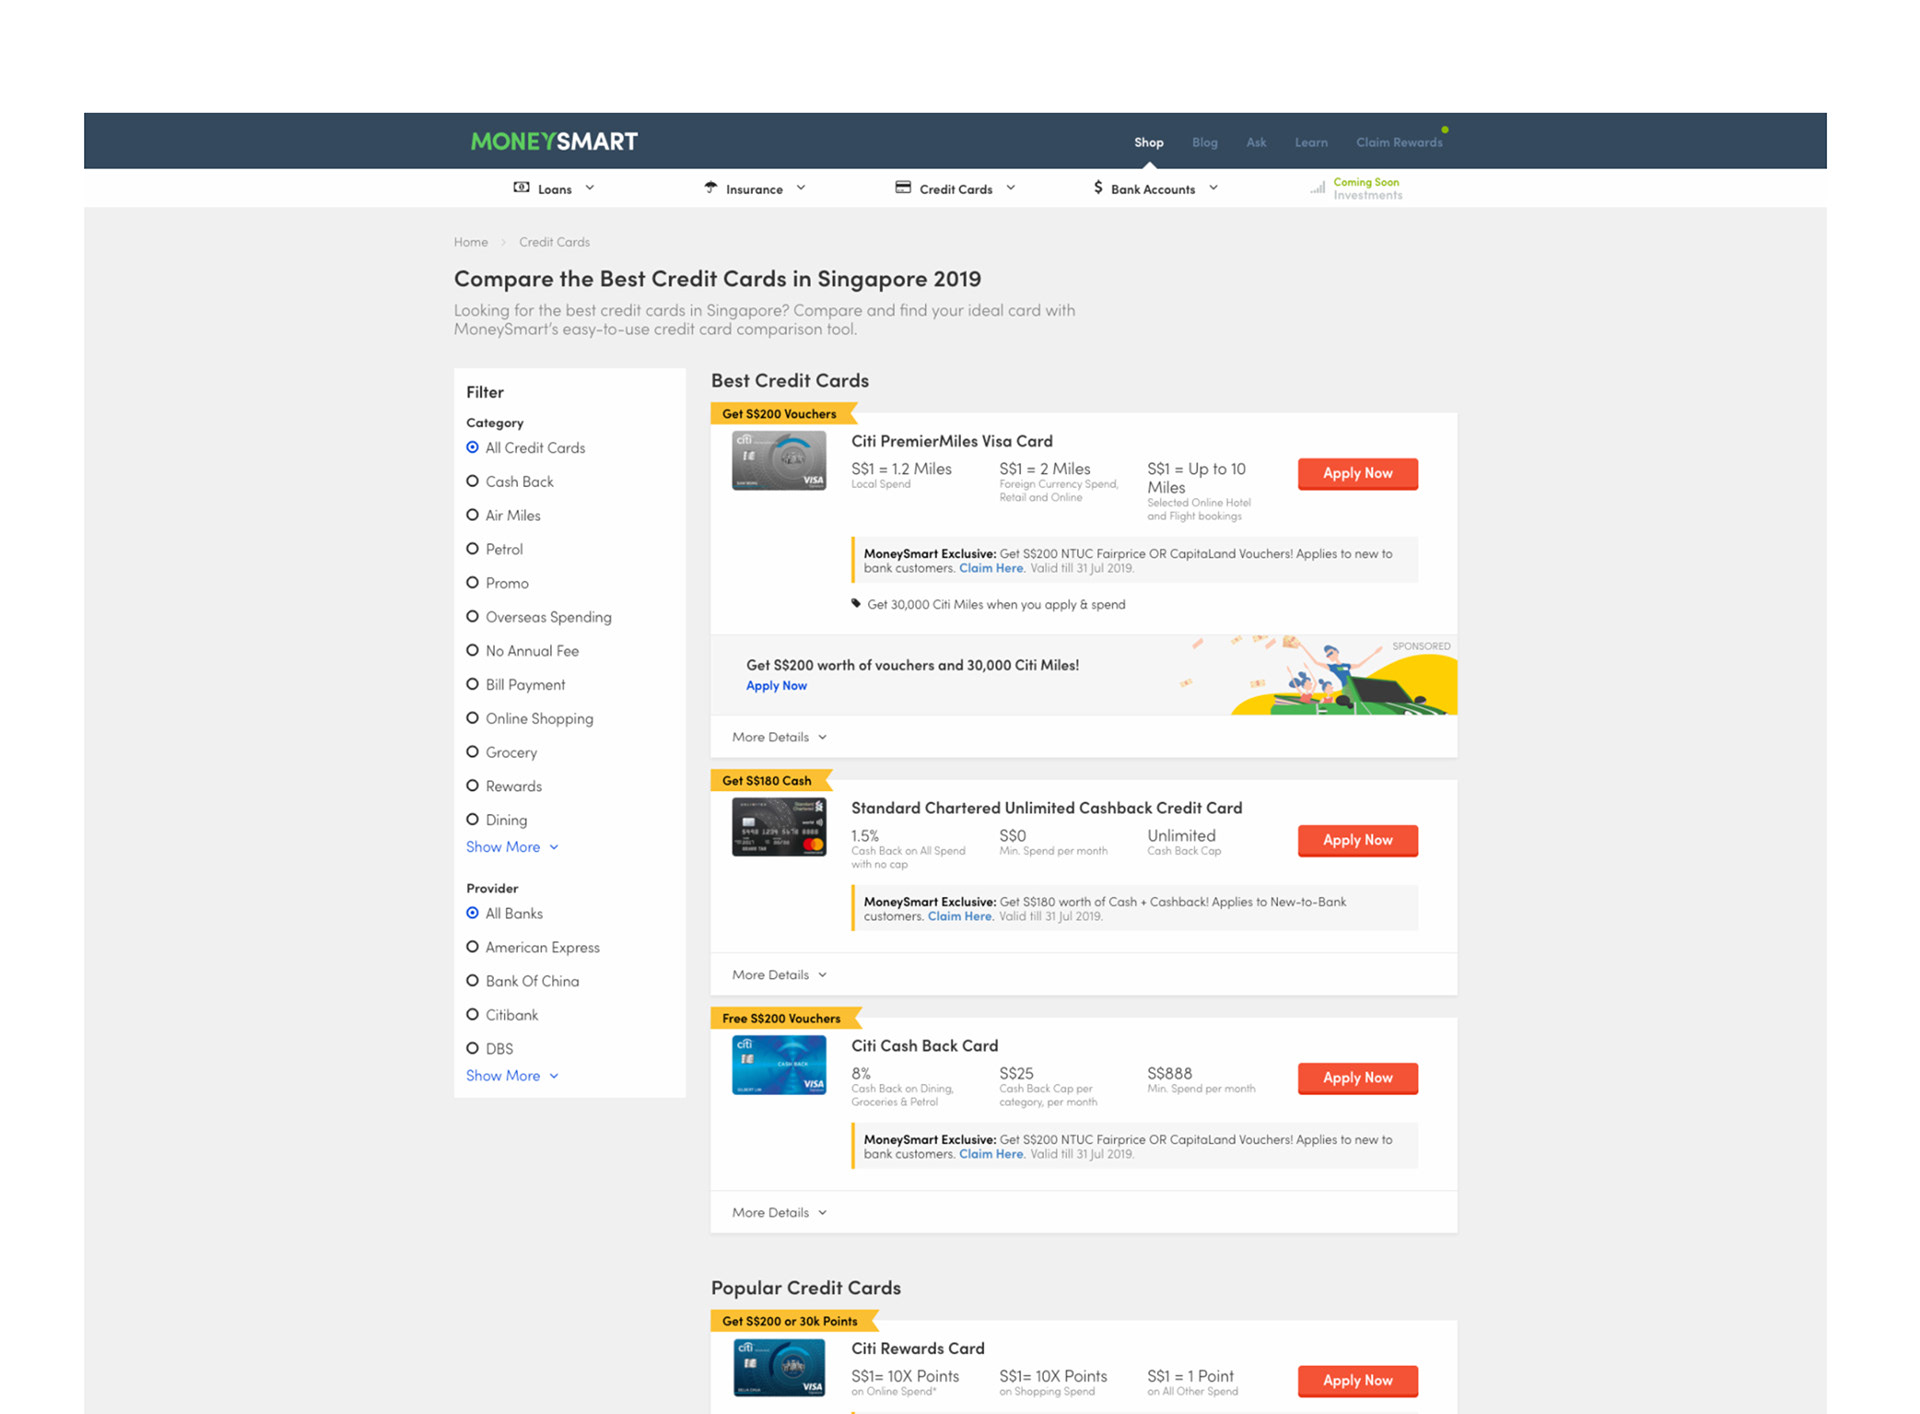Apply Now for Citi PremierMiles Visa Card

(x=1357, y=474)
